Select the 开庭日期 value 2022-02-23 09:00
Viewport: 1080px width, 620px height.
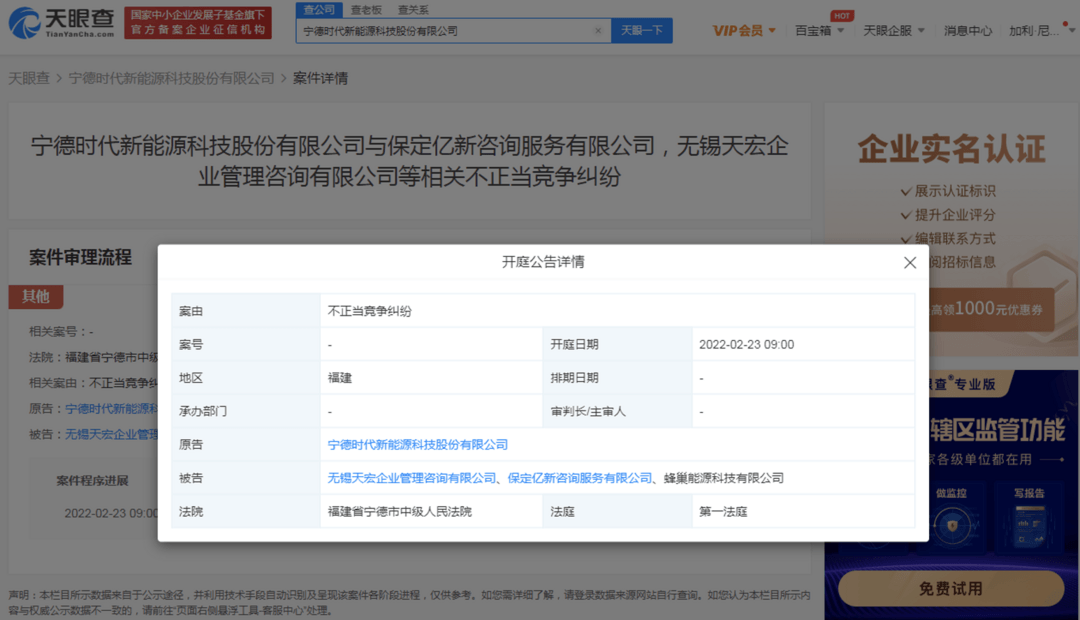tap(747, 344)
